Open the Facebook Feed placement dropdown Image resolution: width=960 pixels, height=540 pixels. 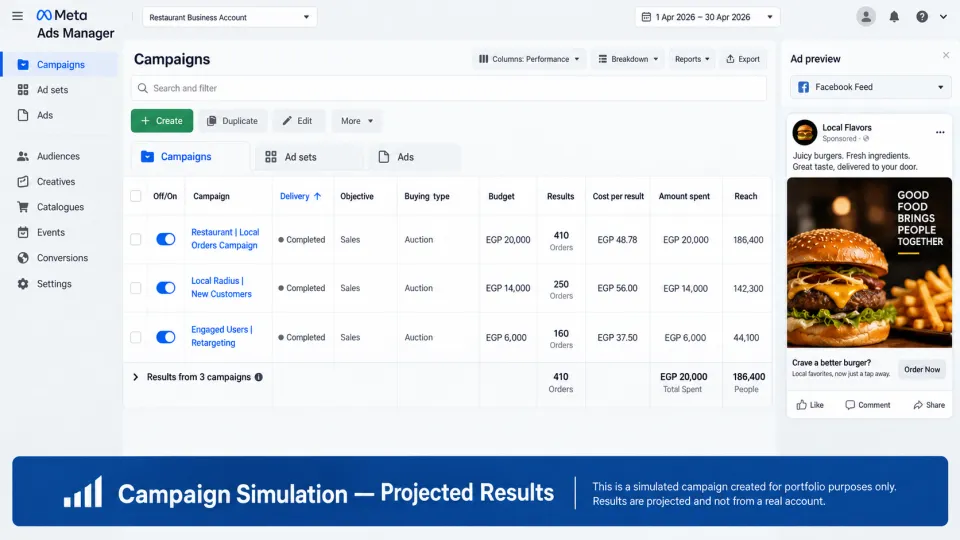coord(871,87)
